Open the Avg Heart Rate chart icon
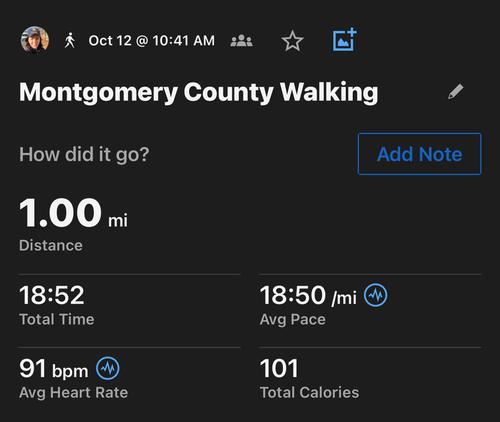 108,368
